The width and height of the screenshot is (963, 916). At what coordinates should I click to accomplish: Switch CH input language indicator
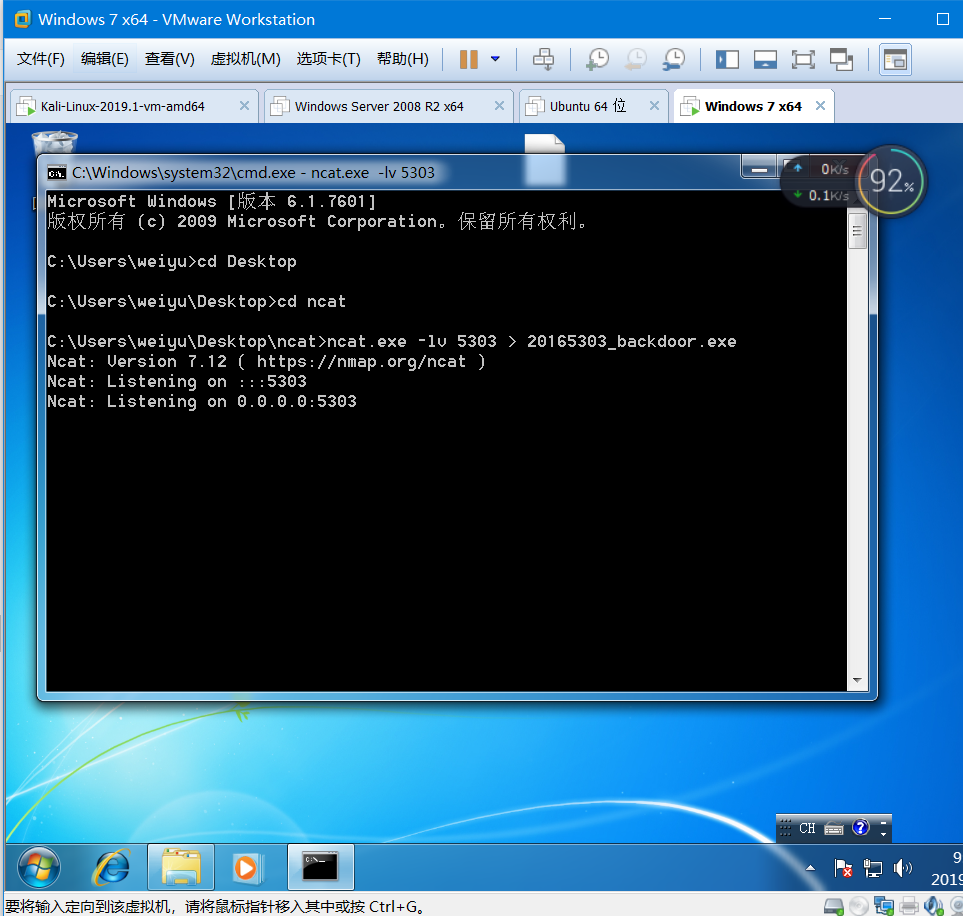coord(807,828)
